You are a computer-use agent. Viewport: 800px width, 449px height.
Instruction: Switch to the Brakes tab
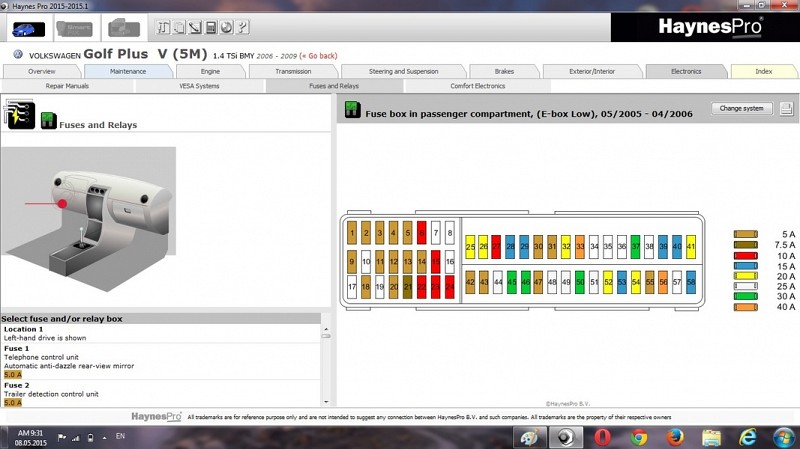(504, 71)
